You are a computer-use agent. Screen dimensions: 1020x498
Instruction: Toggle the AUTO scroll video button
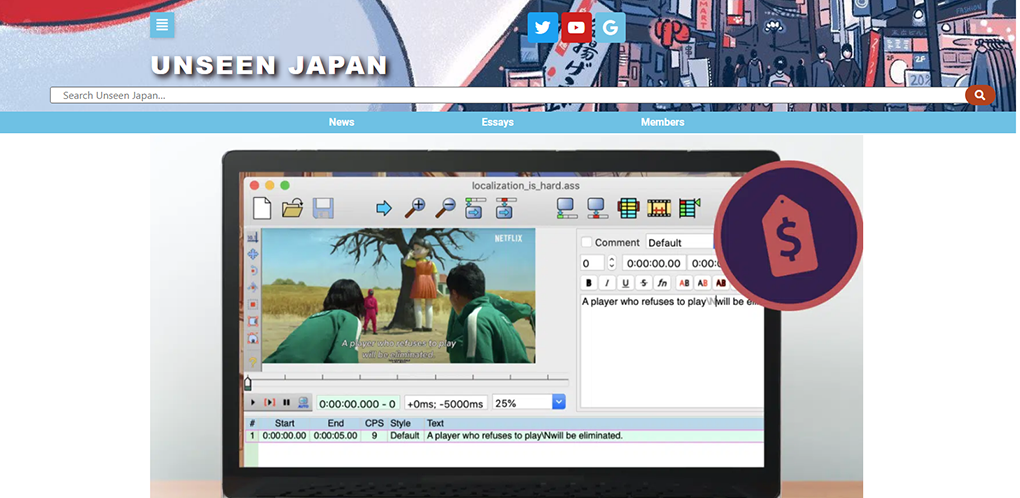point(303,402)
